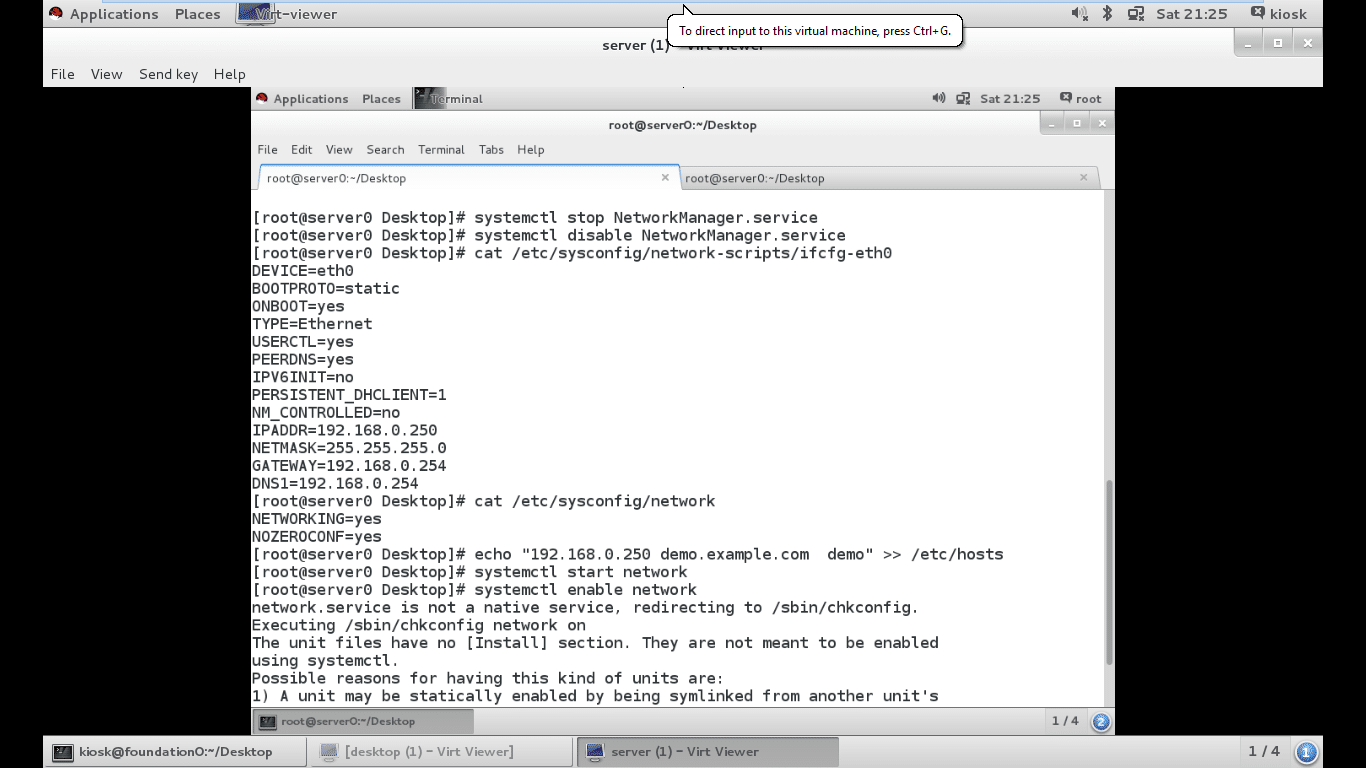Click the guest panel network icon

coord(963,98)
